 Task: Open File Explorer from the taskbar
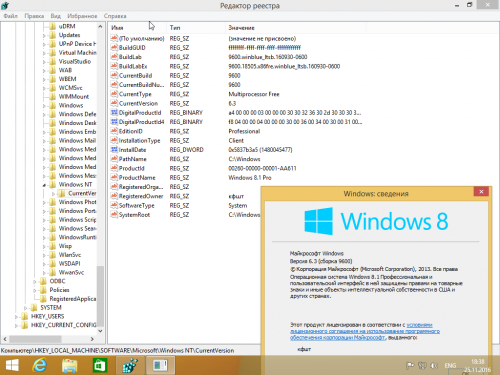(x=70, y=366)
